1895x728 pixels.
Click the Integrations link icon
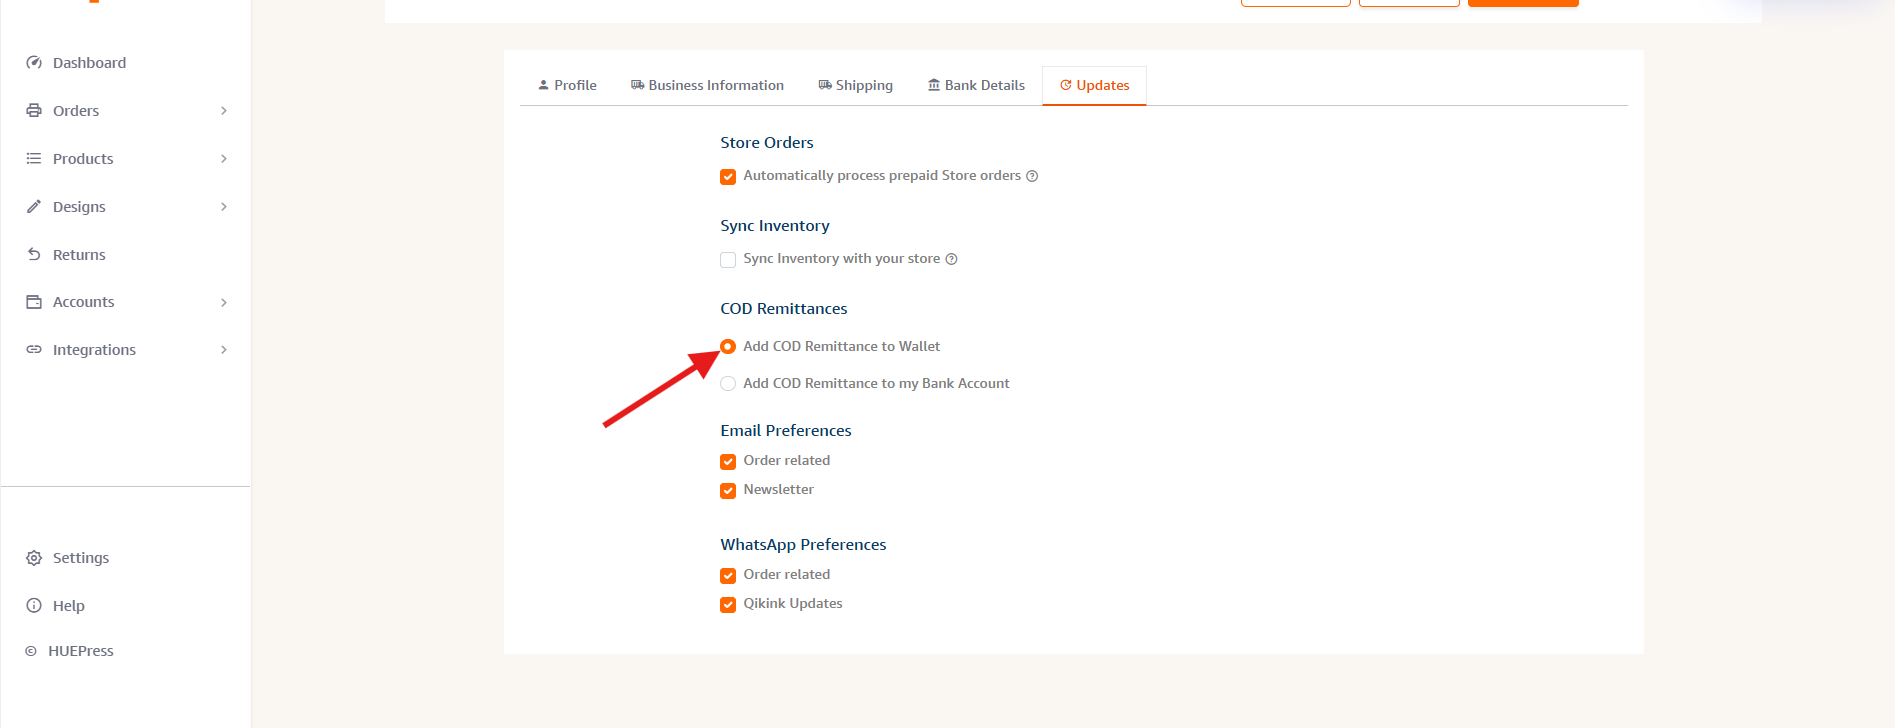tap(34, 350)
